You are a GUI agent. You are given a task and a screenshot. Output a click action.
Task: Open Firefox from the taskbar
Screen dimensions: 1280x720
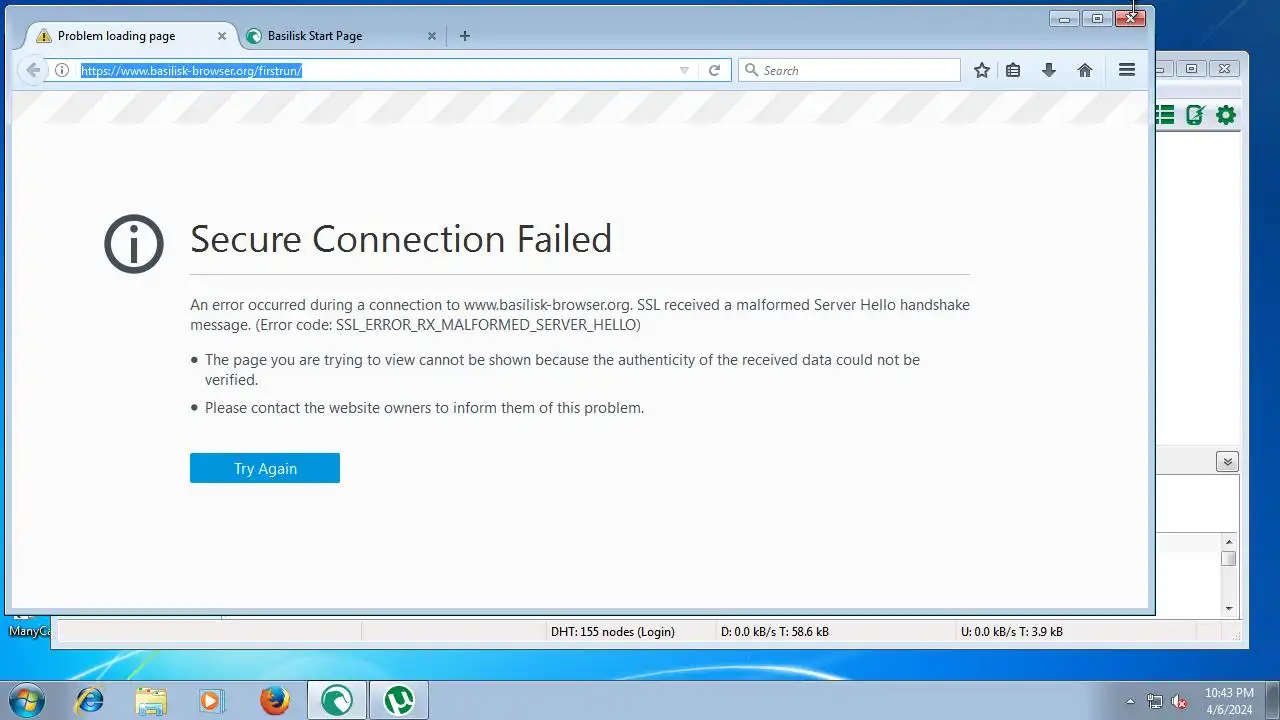tap(275, 700)
